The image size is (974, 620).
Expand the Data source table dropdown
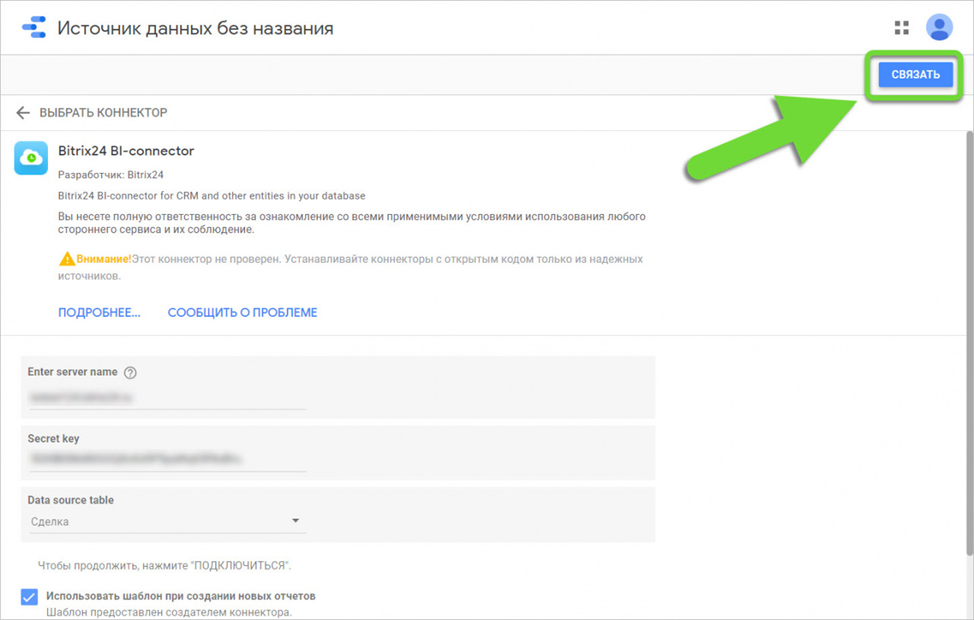[x=168, y=521]
